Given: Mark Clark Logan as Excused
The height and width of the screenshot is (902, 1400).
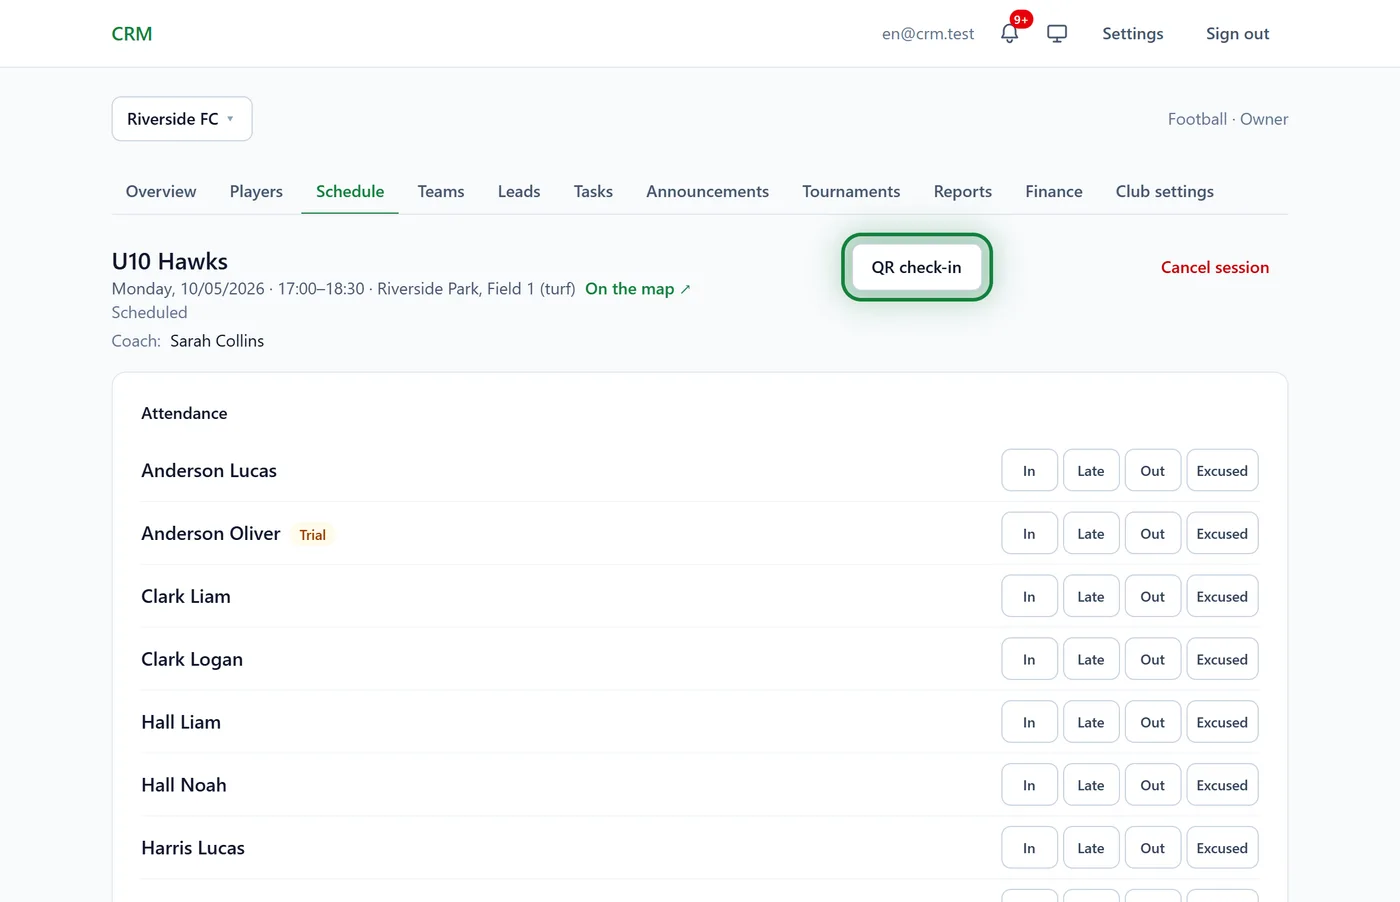Looking at the screenshot, I should tap(1222, 660).
